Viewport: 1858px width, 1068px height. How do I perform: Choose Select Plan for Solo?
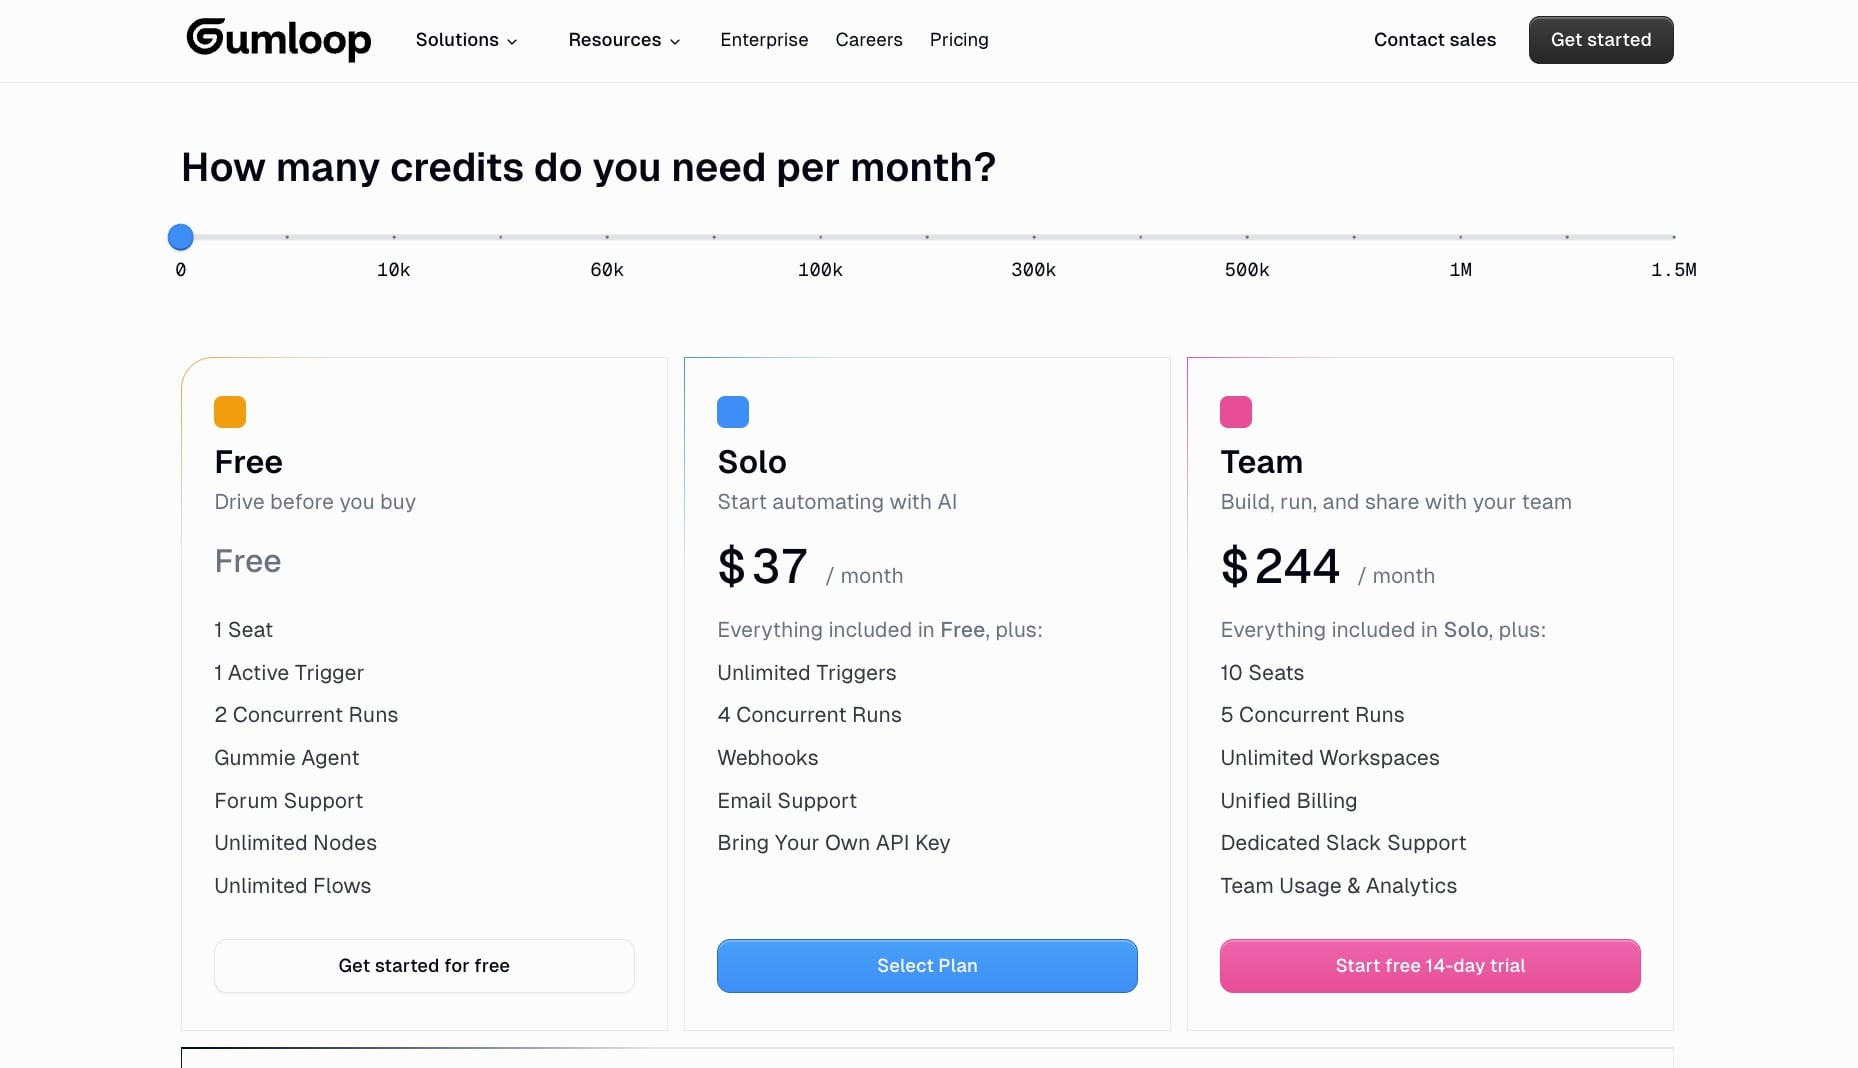tap(927, 966)
